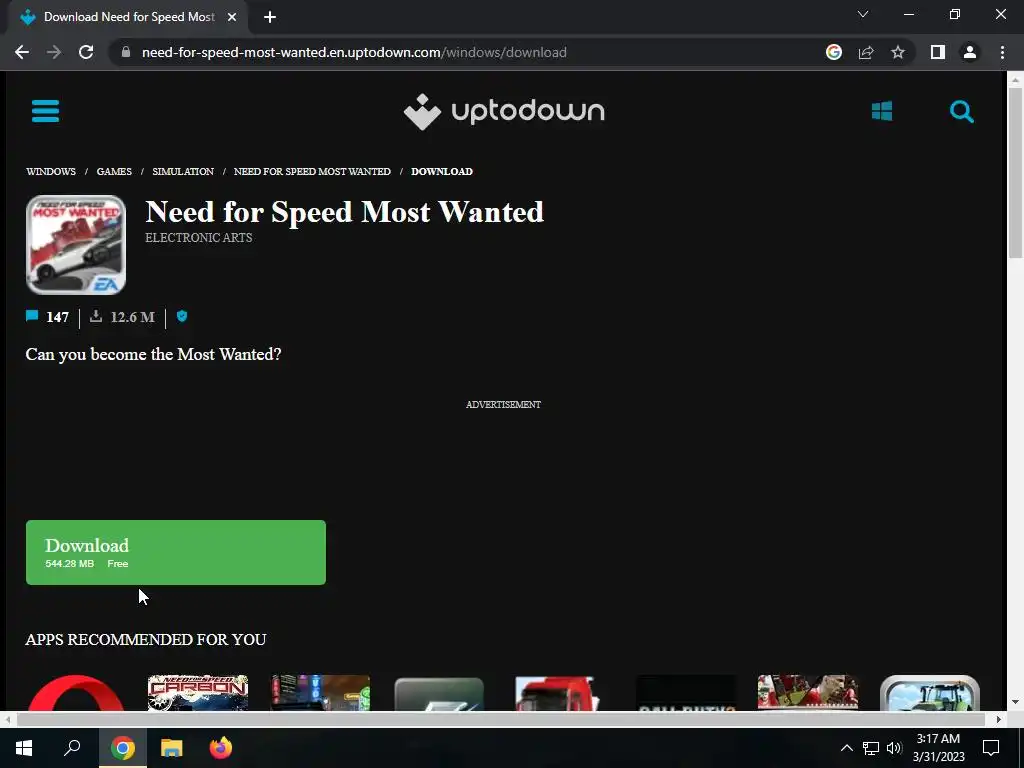Click the verified shield badge icon
The width and height of the screenshot is (1024, 768).
pos(182,316)
